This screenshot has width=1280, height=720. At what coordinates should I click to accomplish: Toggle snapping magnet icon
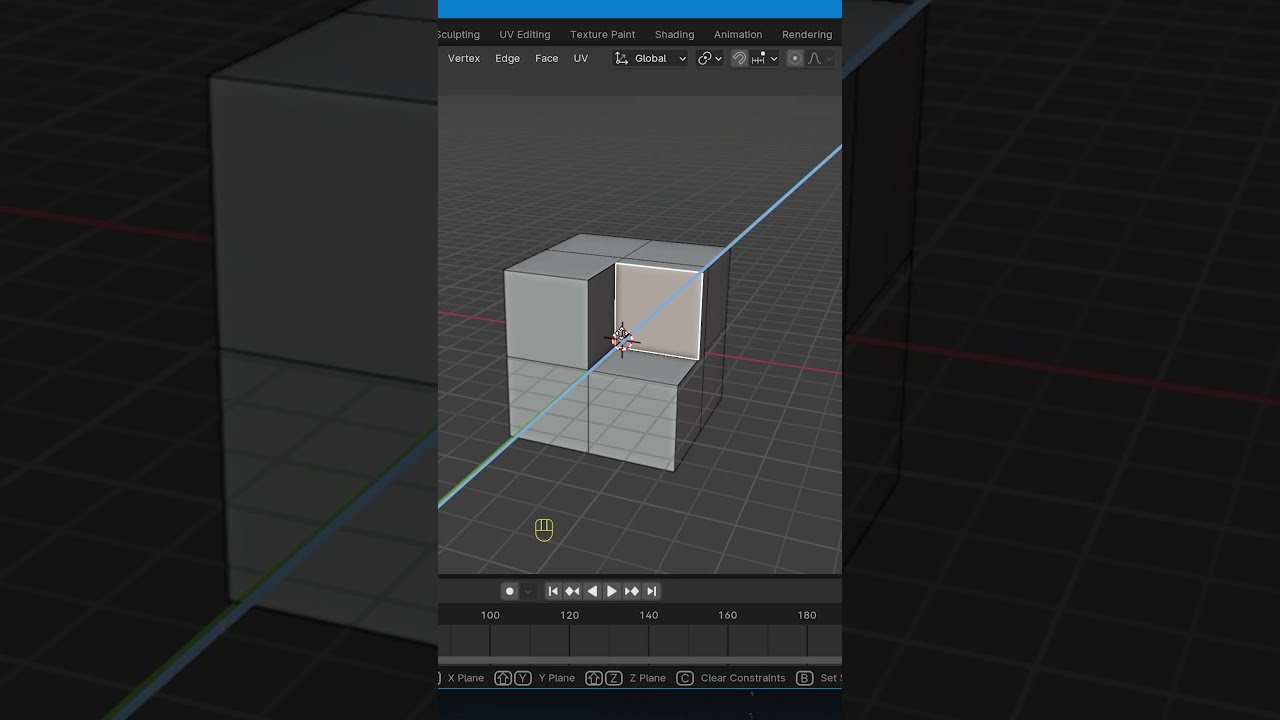coord(739,58)
